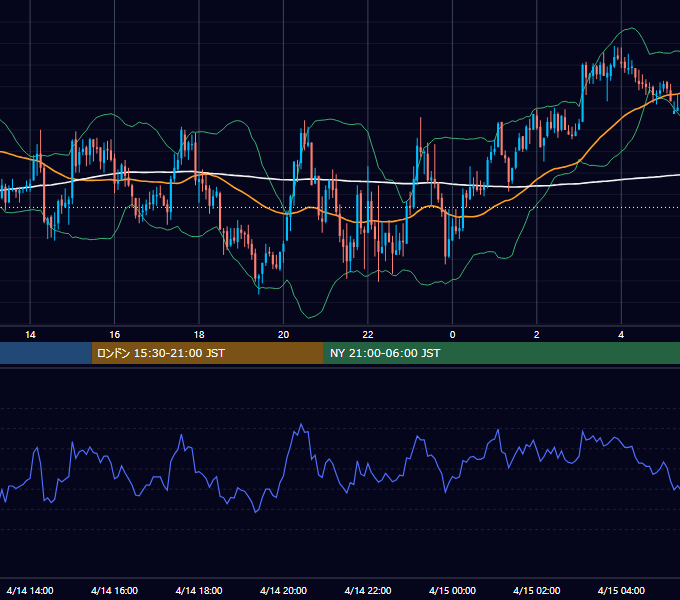Click the 4/14 22:00 label on indicator axis
The height and width of the screenshot is (600, 680).
tap(368, 590)
